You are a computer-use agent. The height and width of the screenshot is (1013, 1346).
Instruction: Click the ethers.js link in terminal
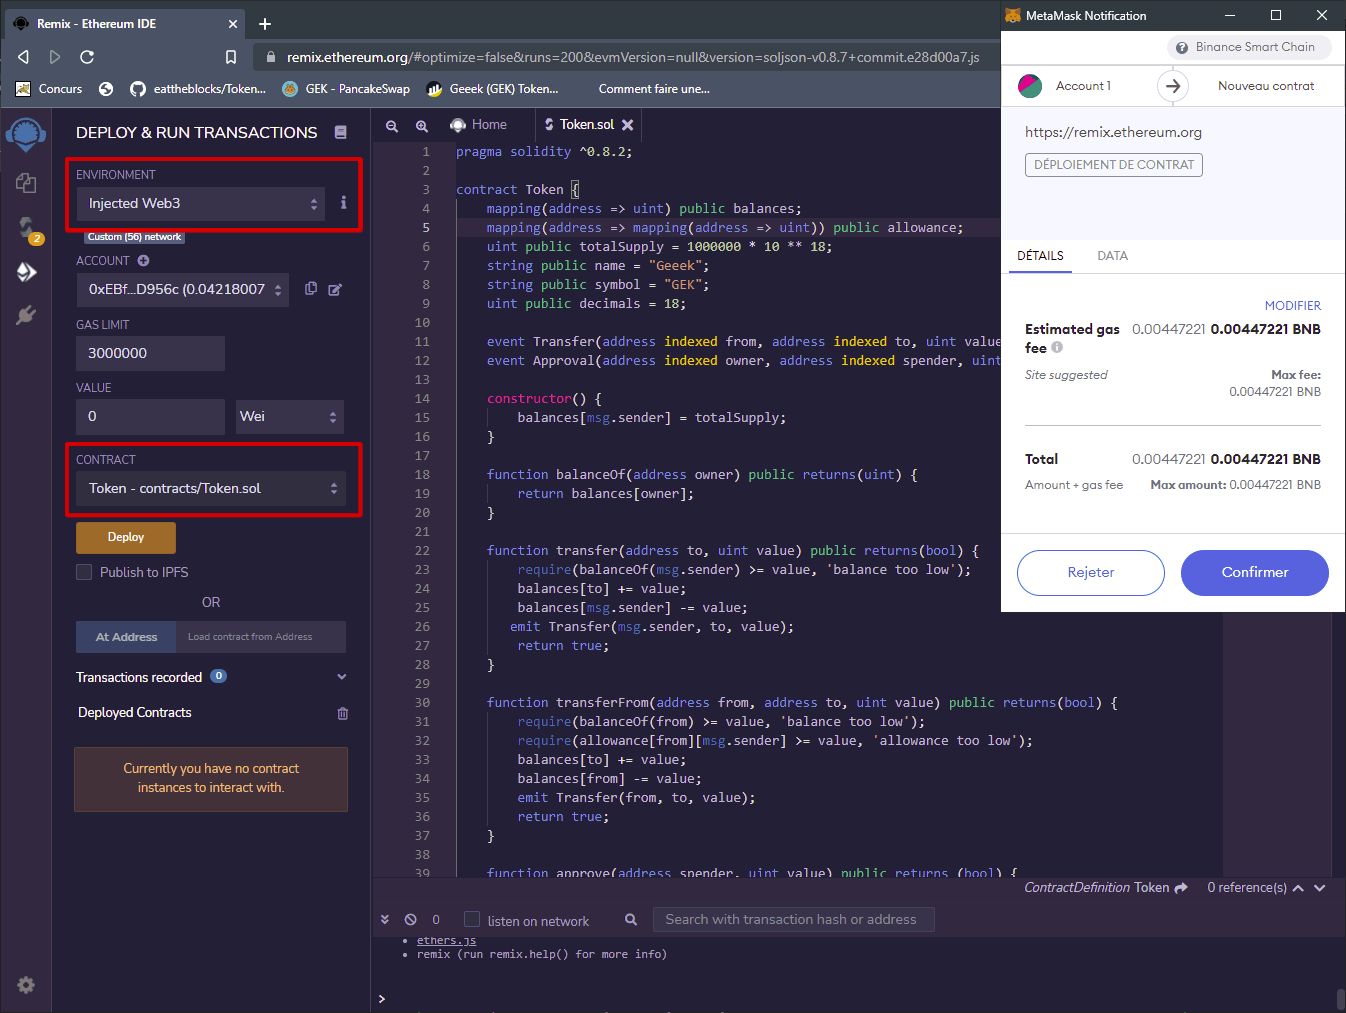coord(446,940)
